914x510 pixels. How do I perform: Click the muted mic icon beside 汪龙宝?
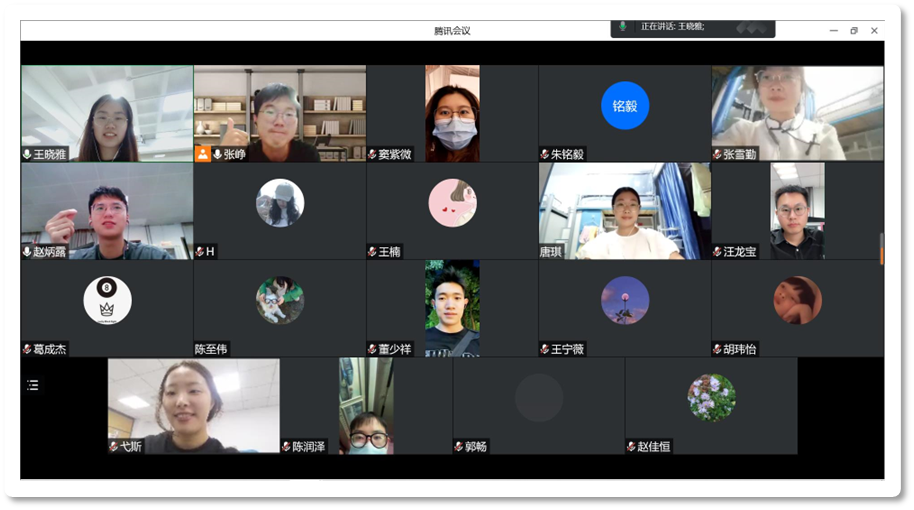click(x=718, y=252)
